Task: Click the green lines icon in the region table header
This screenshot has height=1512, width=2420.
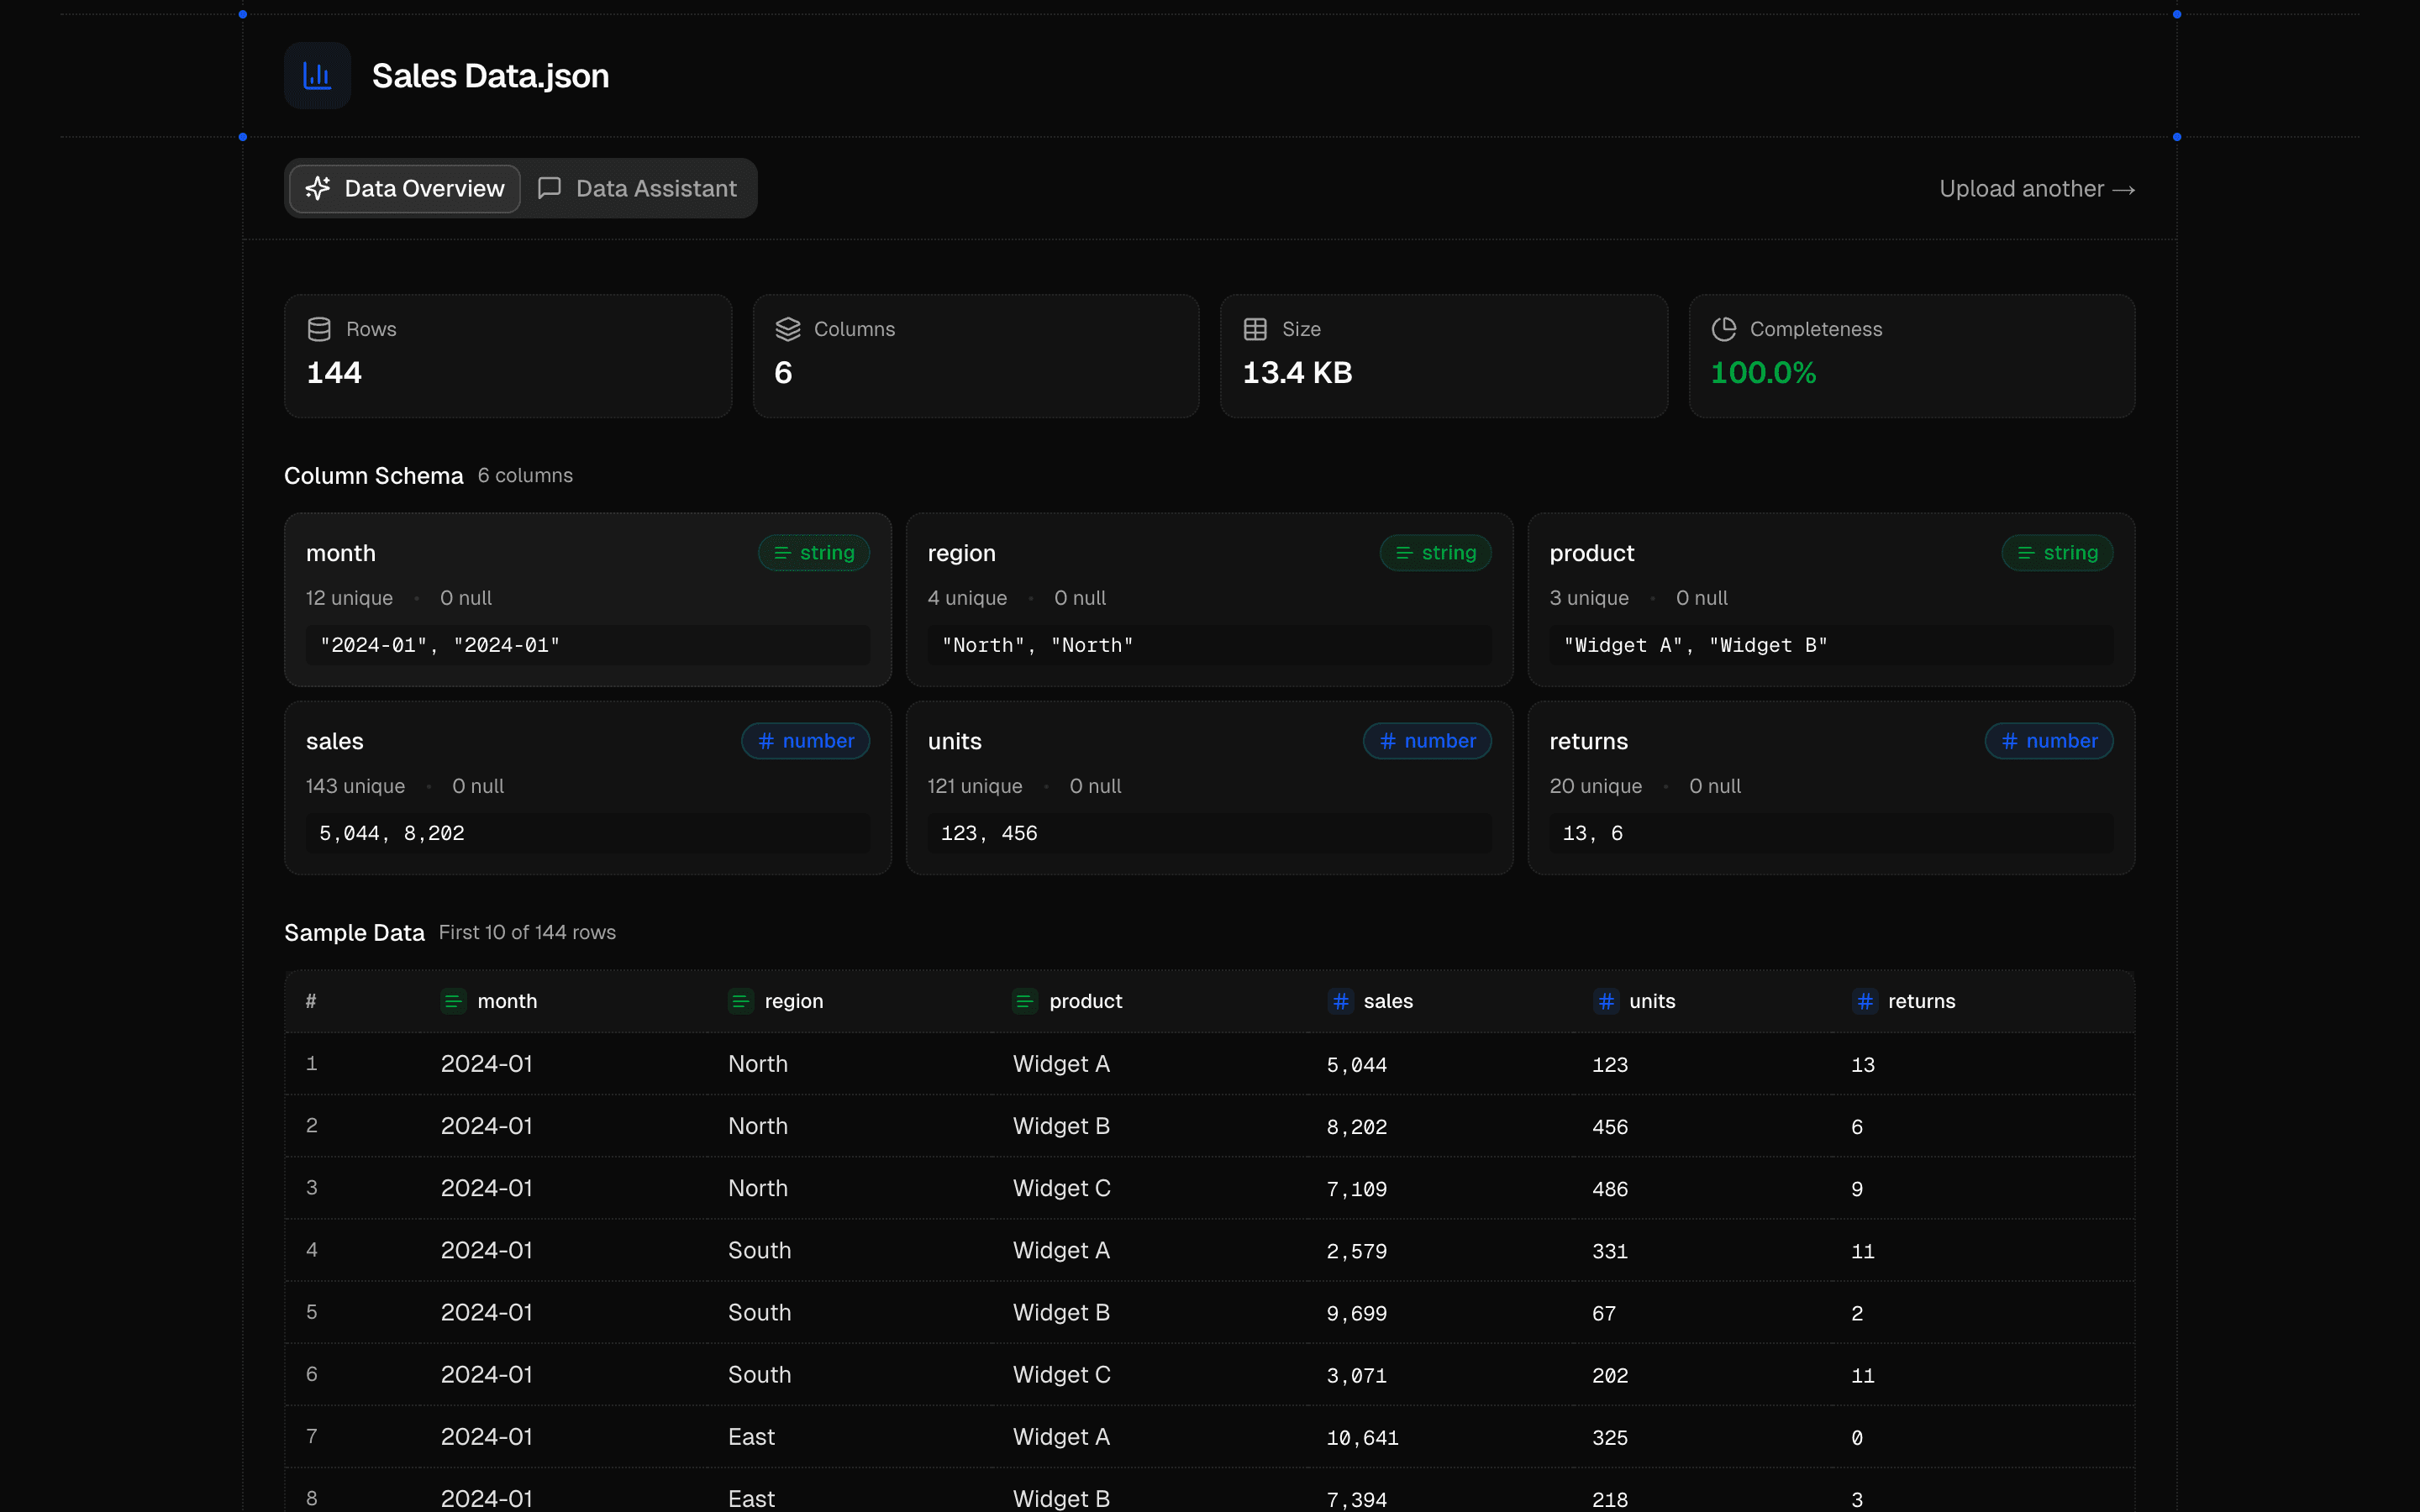Action: tap(740, 1001)
